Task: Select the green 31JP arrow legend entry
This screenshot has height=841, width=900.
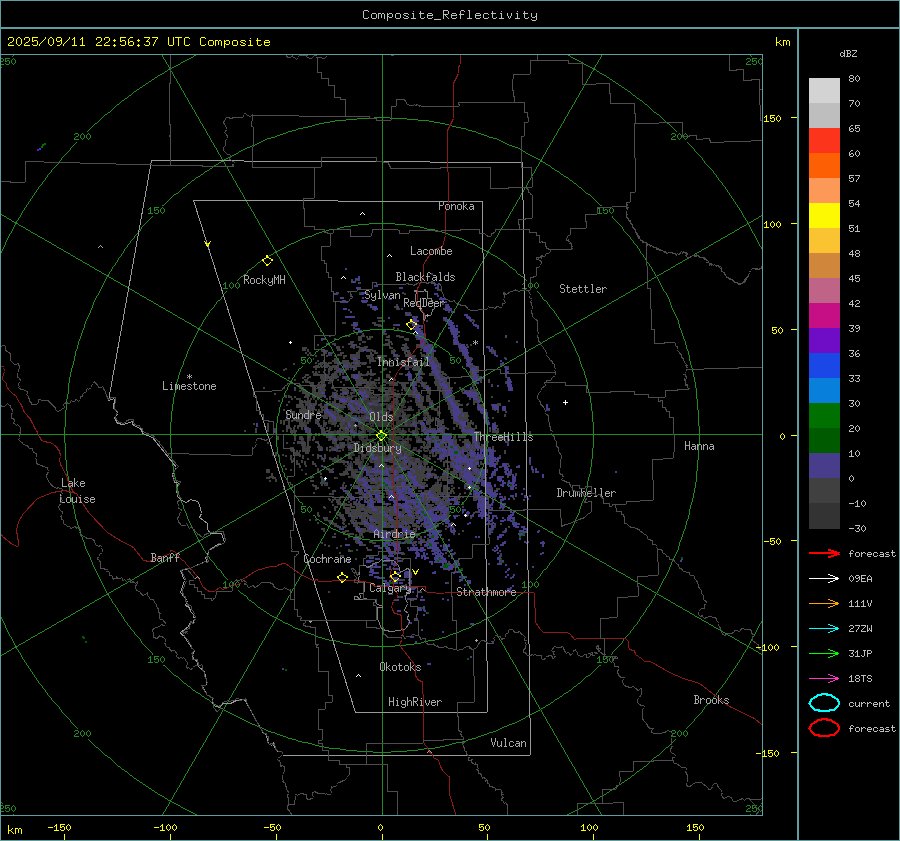Action: tap(824, 653)
